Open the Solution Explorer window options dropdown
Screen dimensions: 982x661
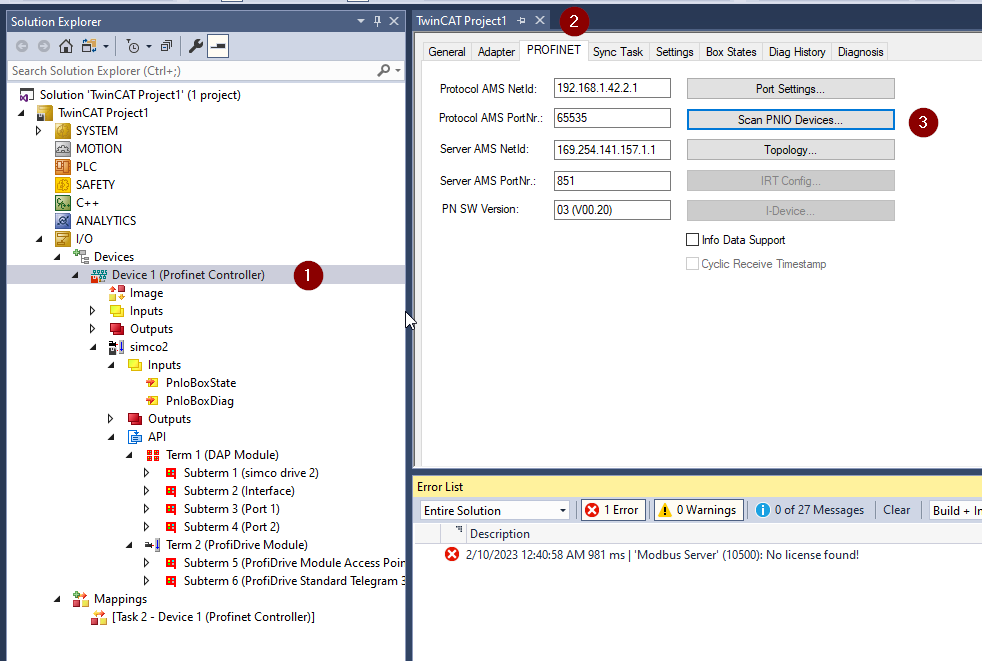click(x=361, y=21)
